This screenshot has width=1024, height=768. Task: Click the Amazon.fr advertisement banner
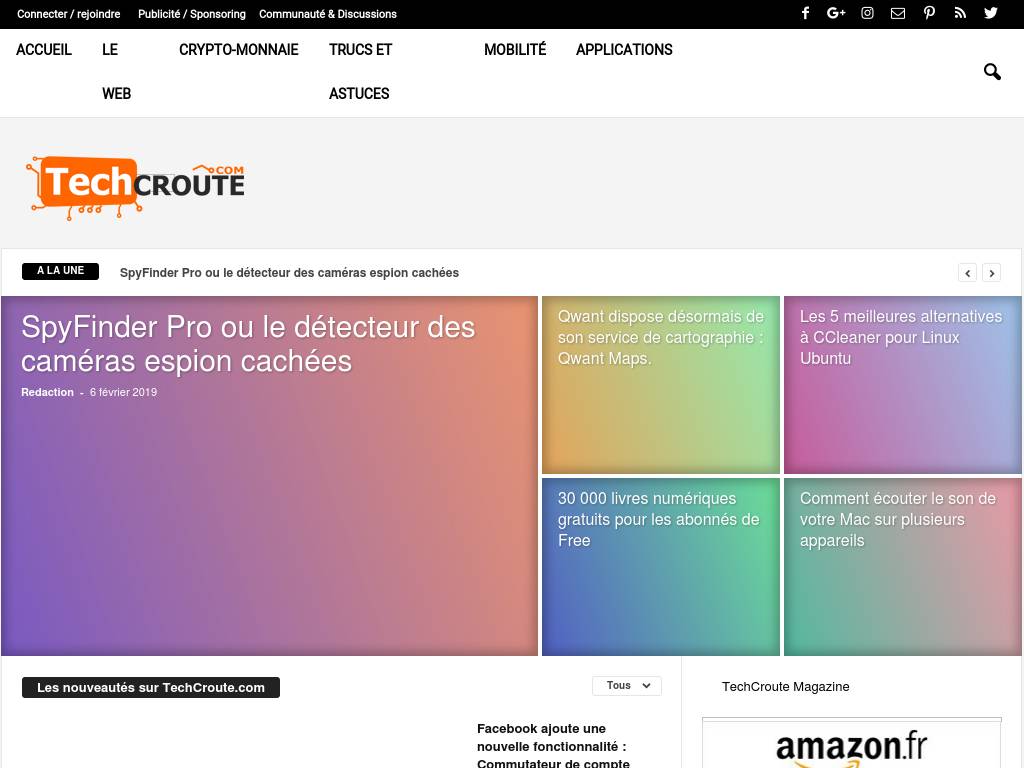pos(851,746)
